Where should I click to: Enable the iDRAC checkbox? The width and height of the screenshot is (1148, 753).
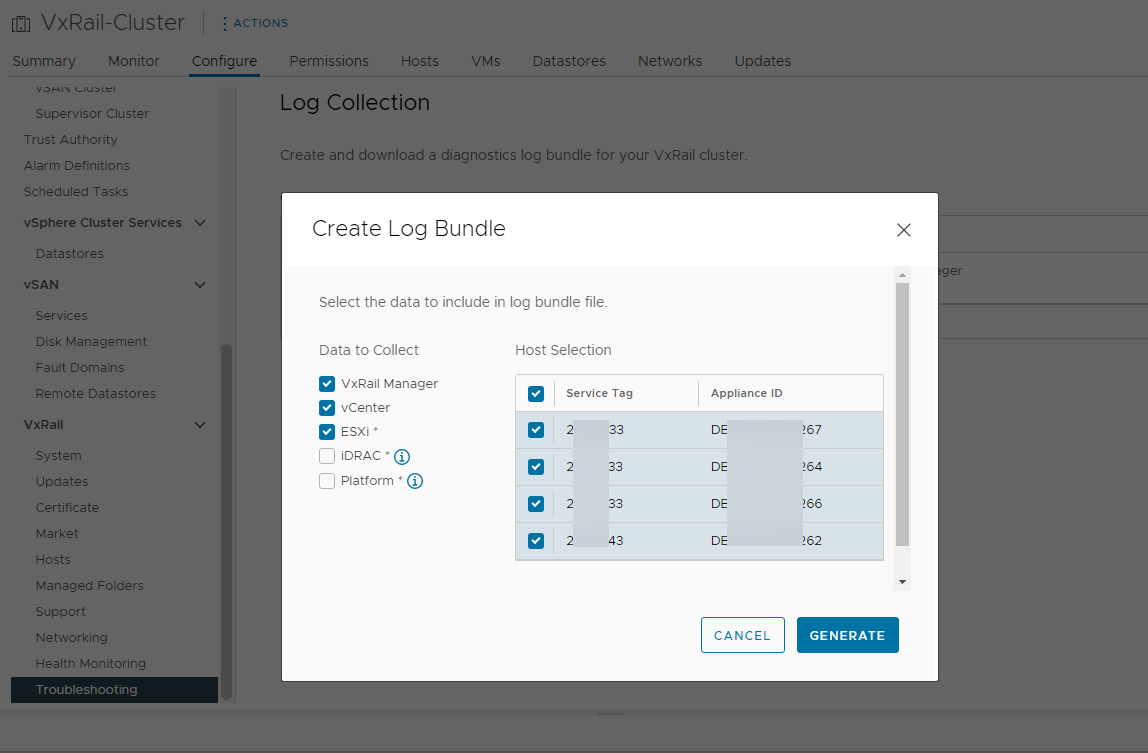point(327,456)
